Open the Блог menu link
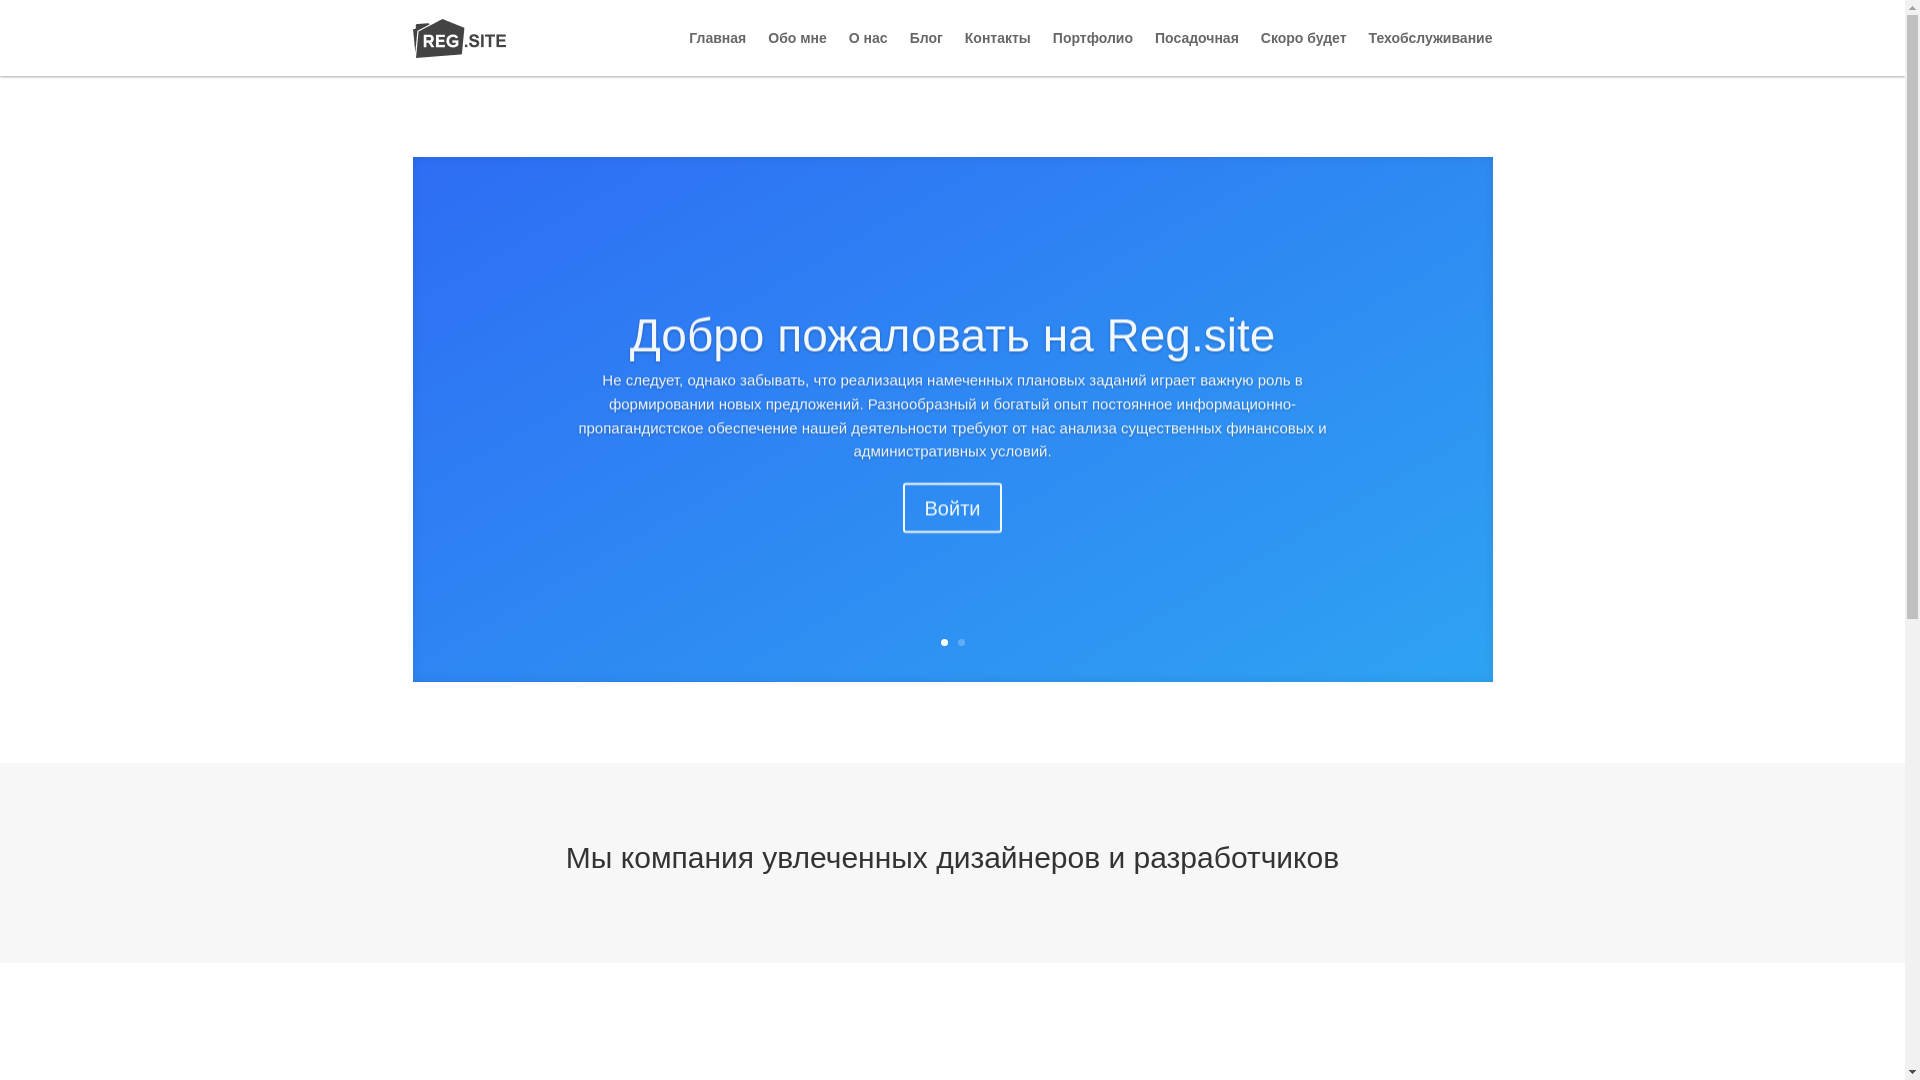The width and height of the screenshot is (1920, 1080). pos(926,38)
